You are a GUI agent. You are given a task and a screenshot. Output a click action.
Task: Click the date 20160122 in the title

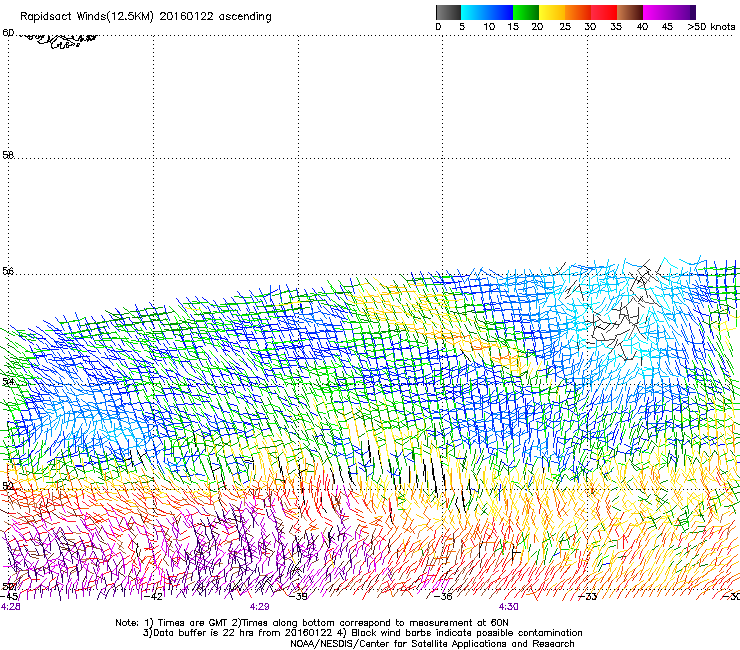(x=186, y=17)
